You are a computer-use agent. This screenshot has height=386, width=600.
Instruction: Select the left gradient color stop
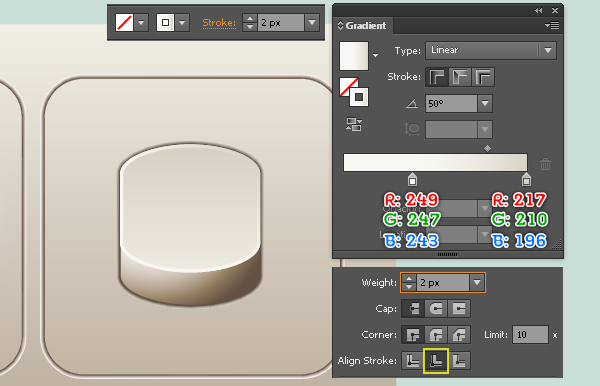[x=412, y=179]
